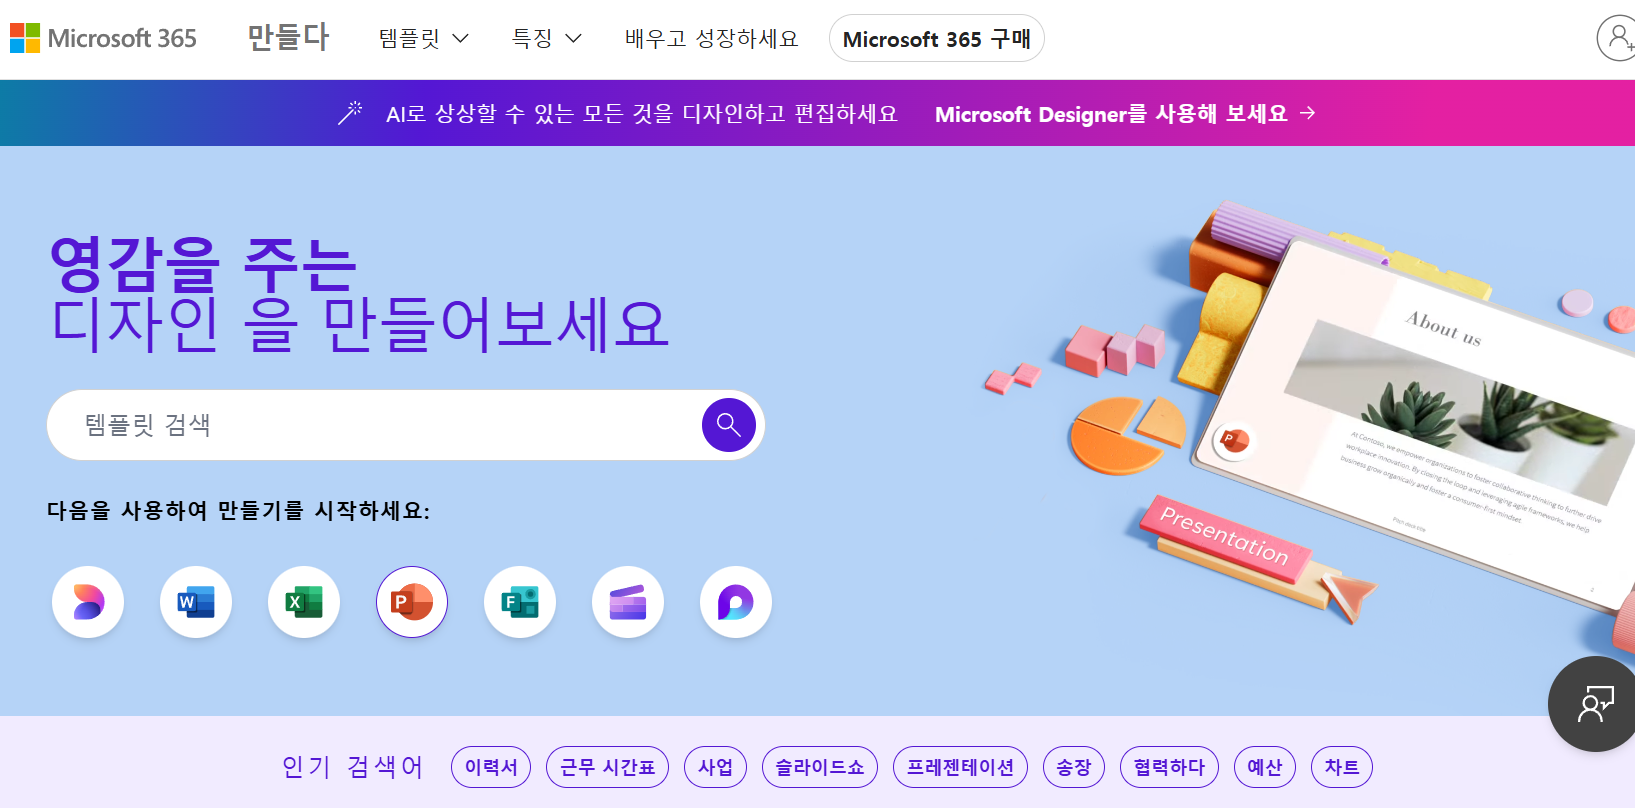The image size is (1635, 808).
Task: Open the account sign-in profile icon
Action: 1617,39
